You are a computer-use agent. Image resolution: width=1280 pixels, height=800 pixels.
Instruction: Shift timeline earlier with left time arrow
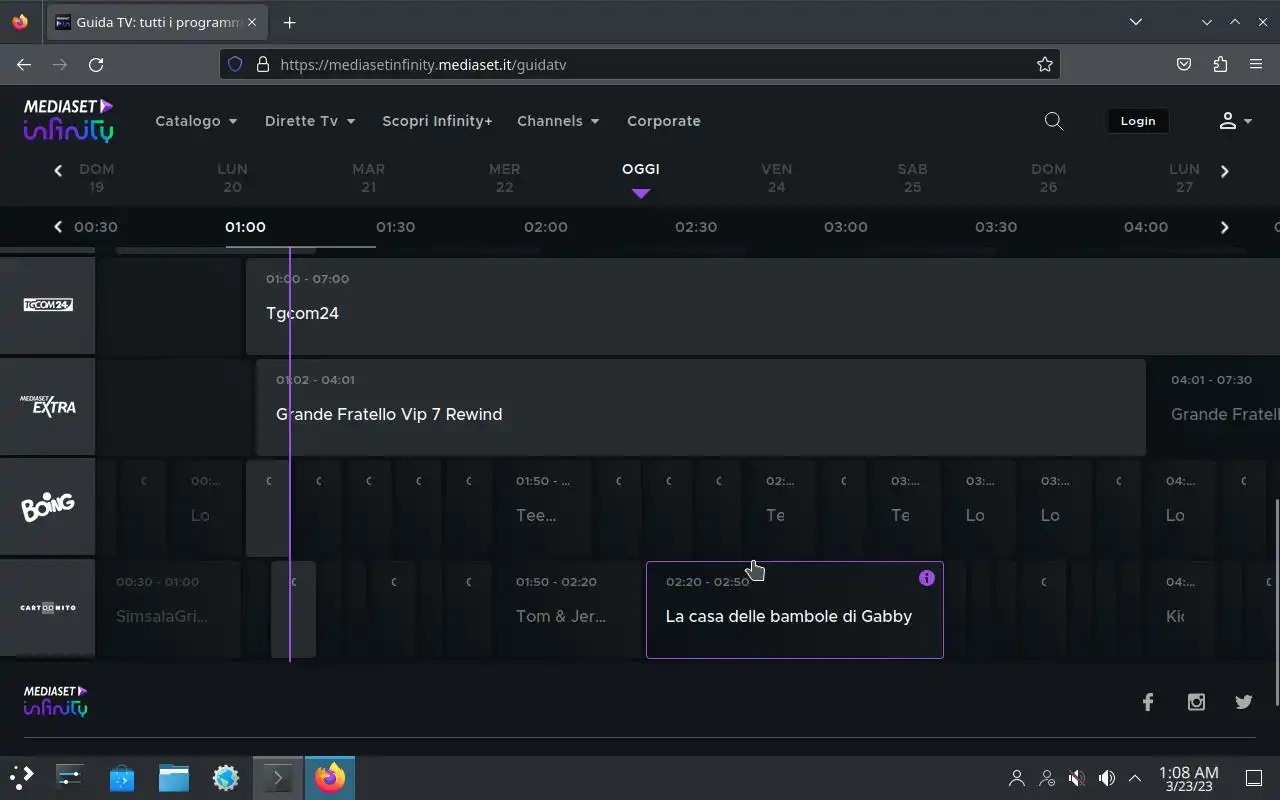(x=58, y=227)
